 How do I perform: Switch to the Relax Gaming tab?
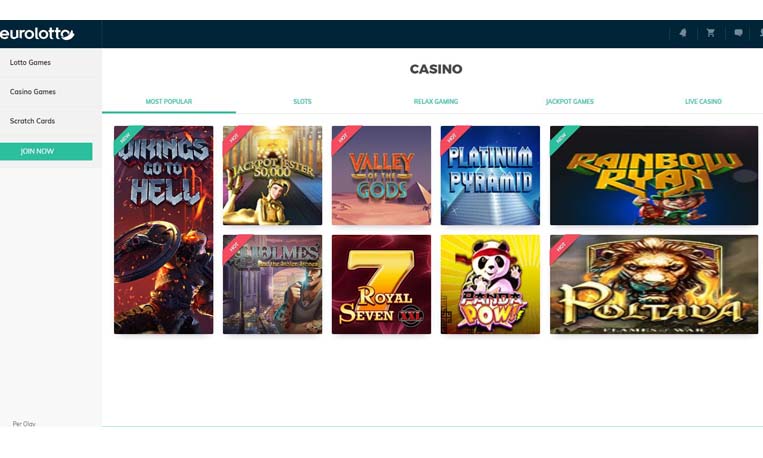[436, 101]
